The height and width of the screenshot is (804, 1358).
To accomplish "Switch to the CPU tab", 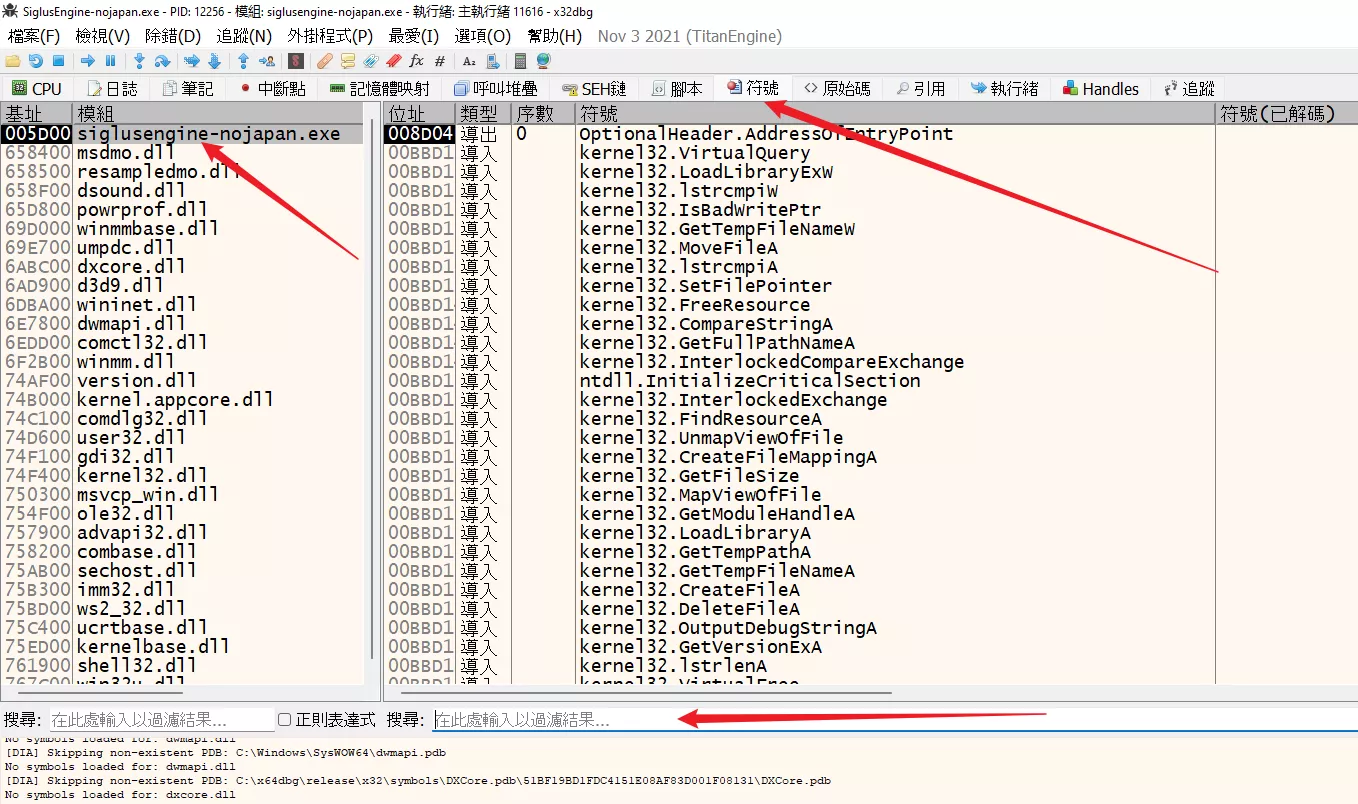I will coord(37,88).
